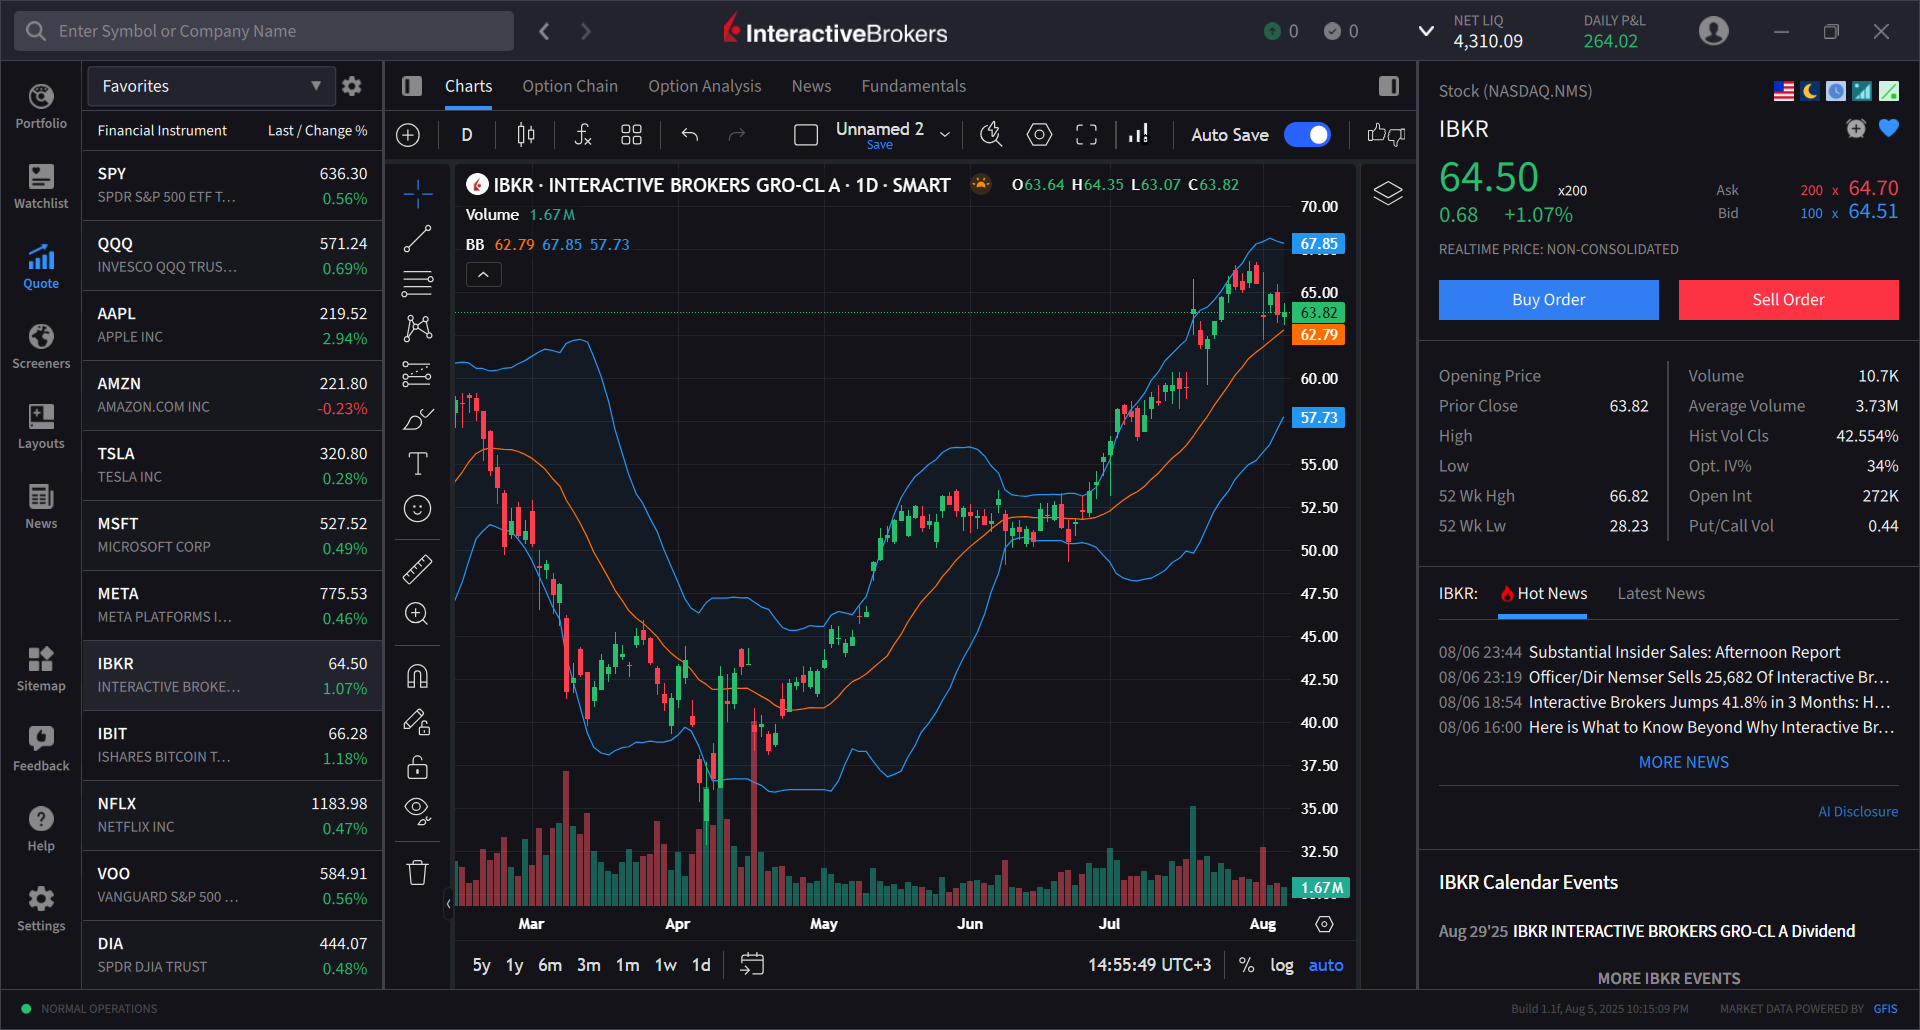Screen dimensions: 1920x1030
Task: Toggle the right quote panel visibility
Action: [x=1389, y=86]
